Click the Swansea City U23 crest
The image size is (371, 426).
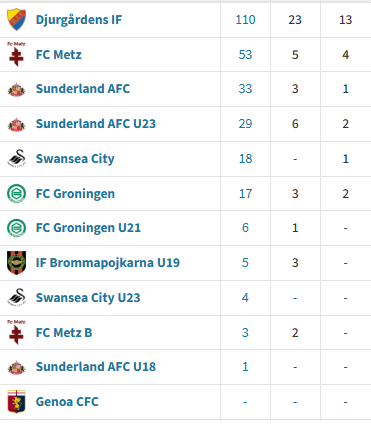click(16, 297)
